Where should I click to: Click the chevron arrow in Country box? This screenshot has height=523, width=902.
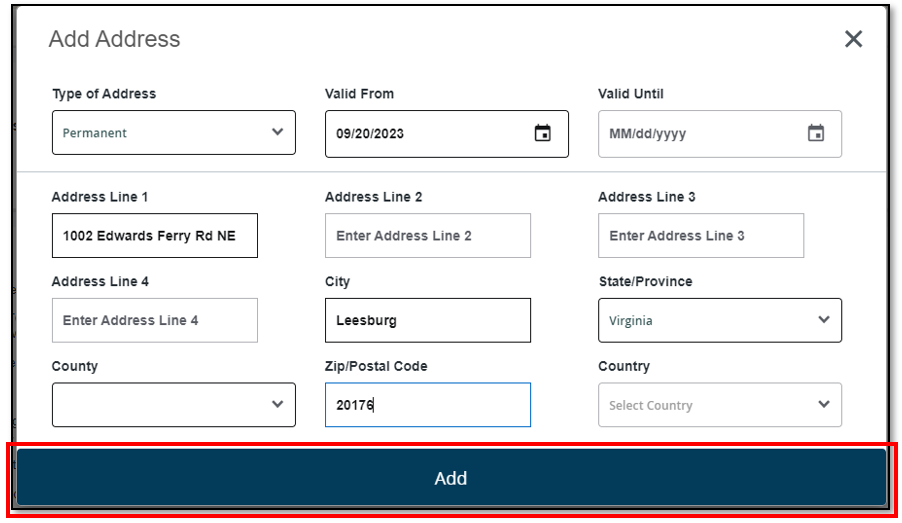coord(823,404)
